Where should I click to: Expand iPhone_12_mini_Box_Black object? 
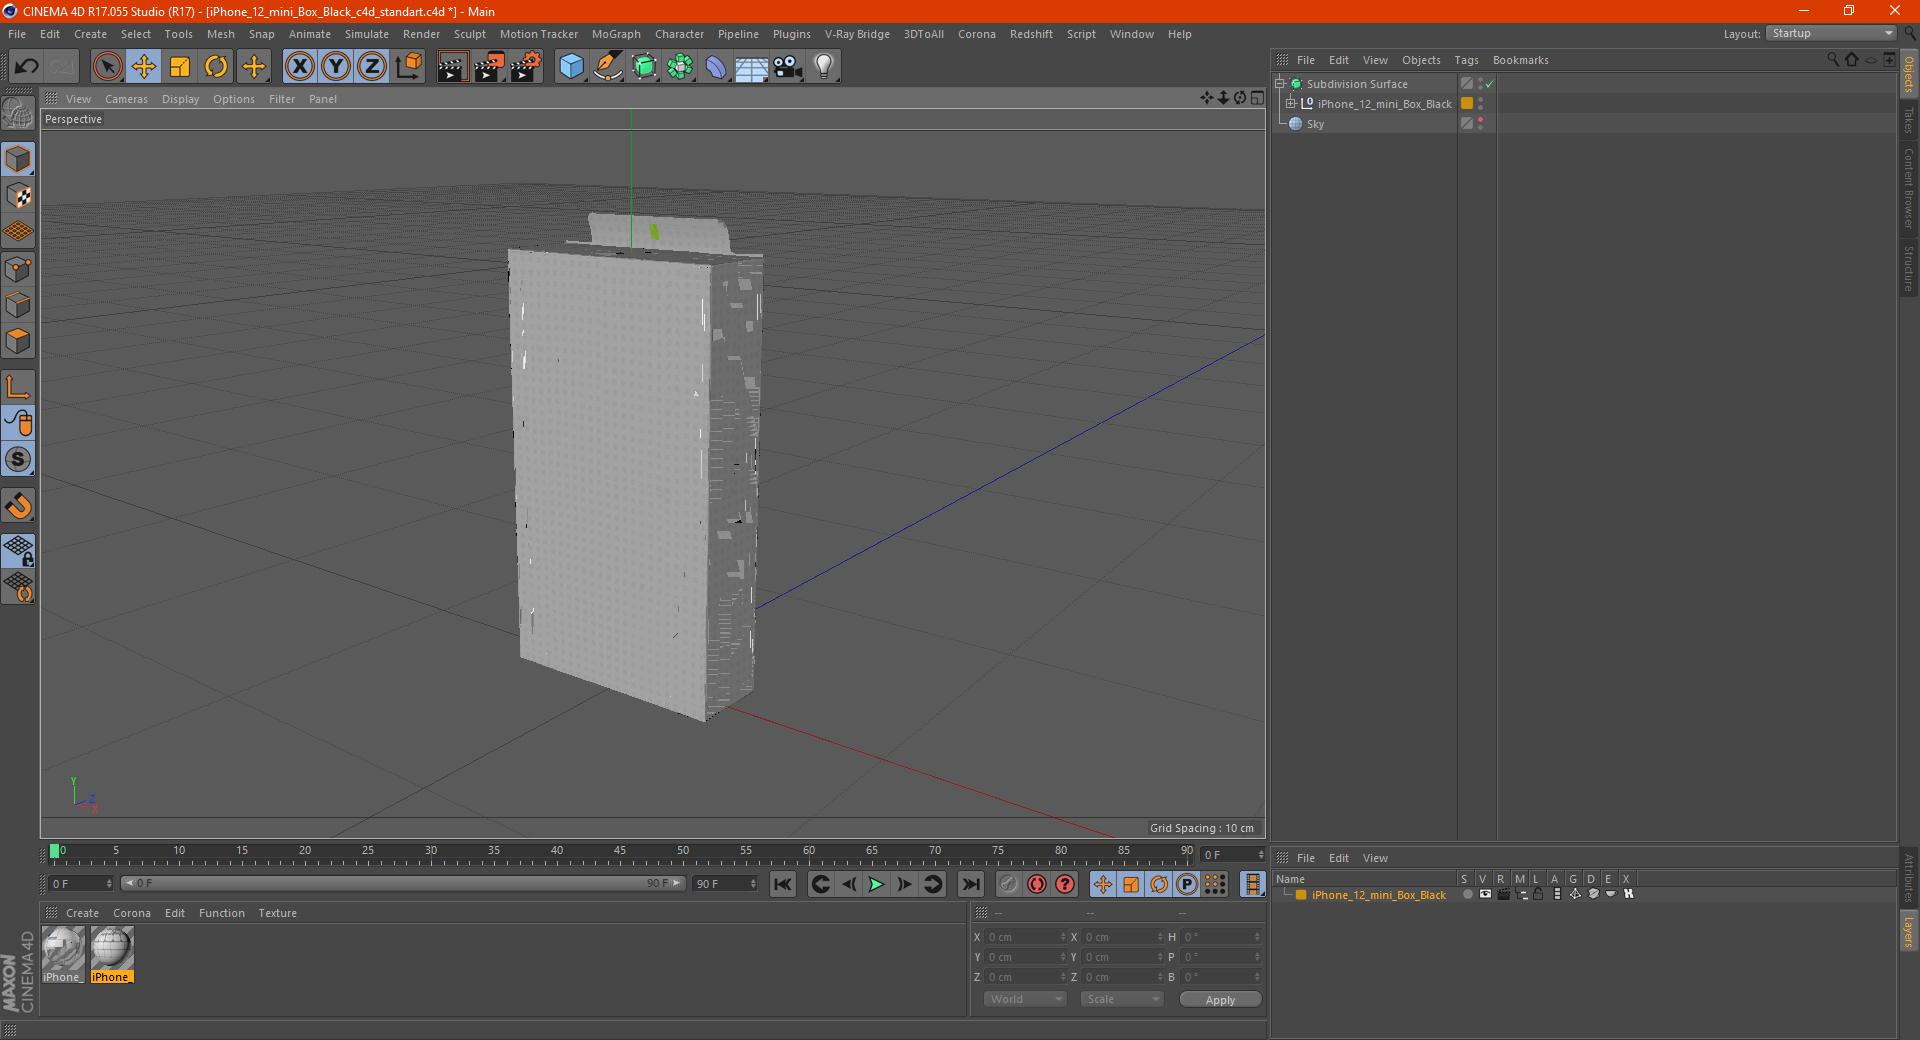pos(1290,104)
